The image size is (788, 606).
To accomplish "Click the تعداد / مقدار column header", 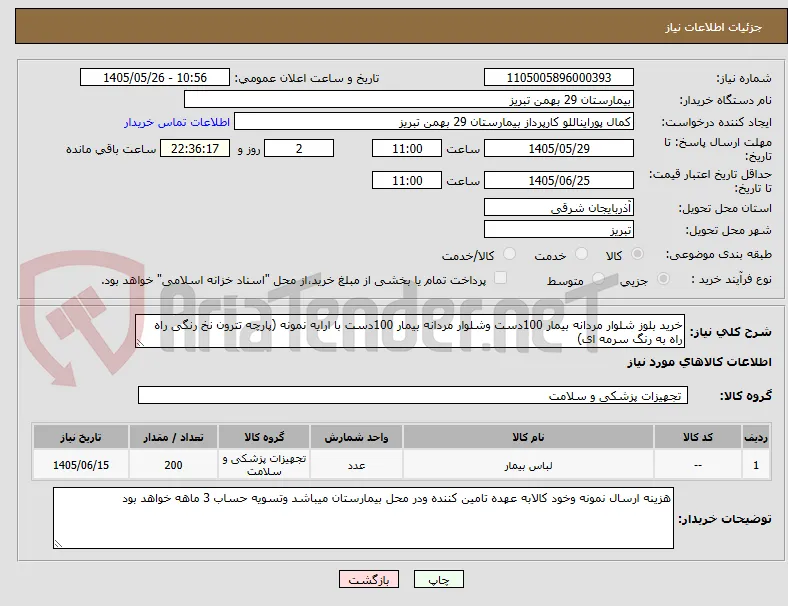I will click(173, 437).
